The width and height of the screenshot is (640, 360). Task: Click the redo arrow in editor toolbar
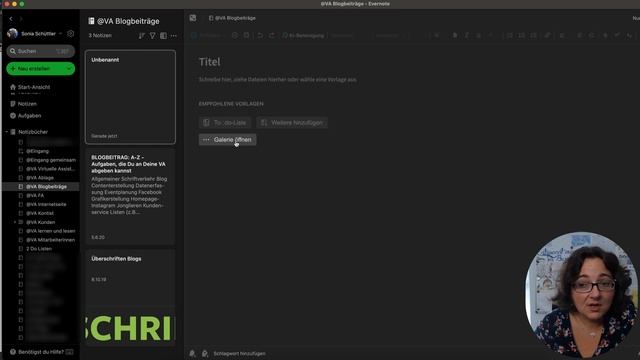[x=271, y=36]
